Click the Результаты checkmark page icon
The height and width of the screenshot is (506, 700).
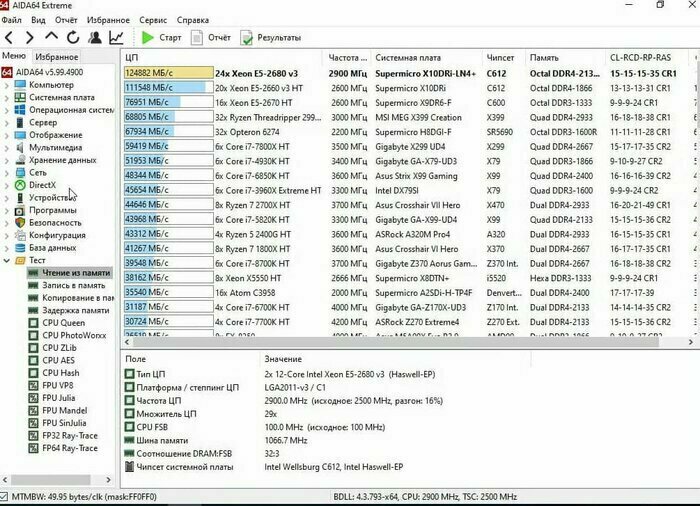pos(246,38)
